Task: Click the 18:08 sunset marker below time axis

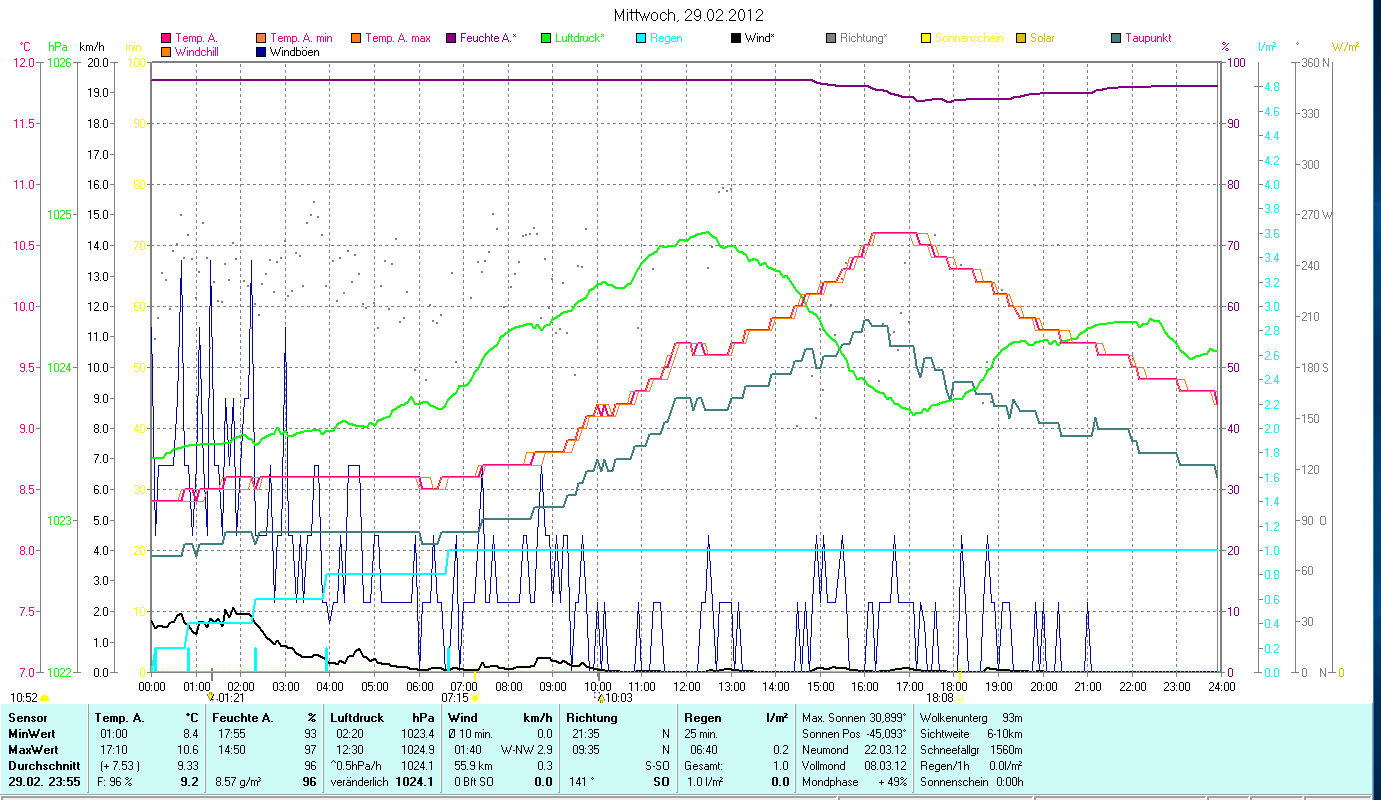Action: (940, 698)
